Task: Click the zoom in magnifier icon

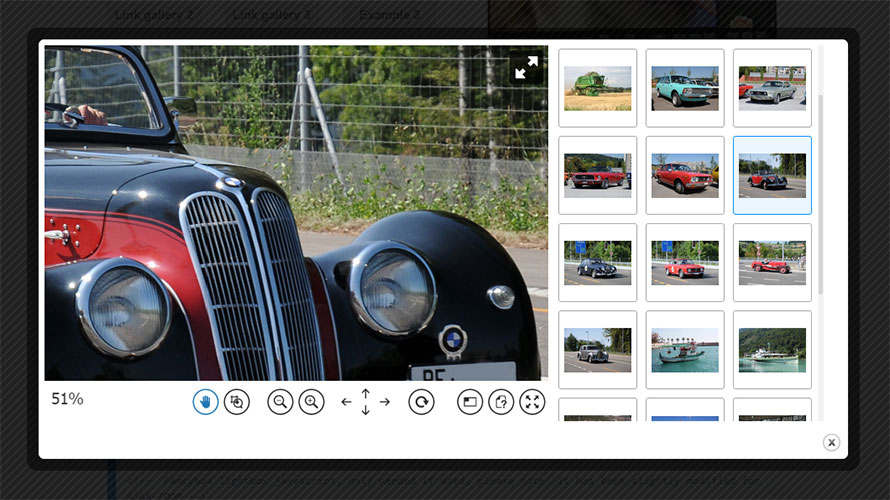Action: pyautogui.click(x=311, y=402)
